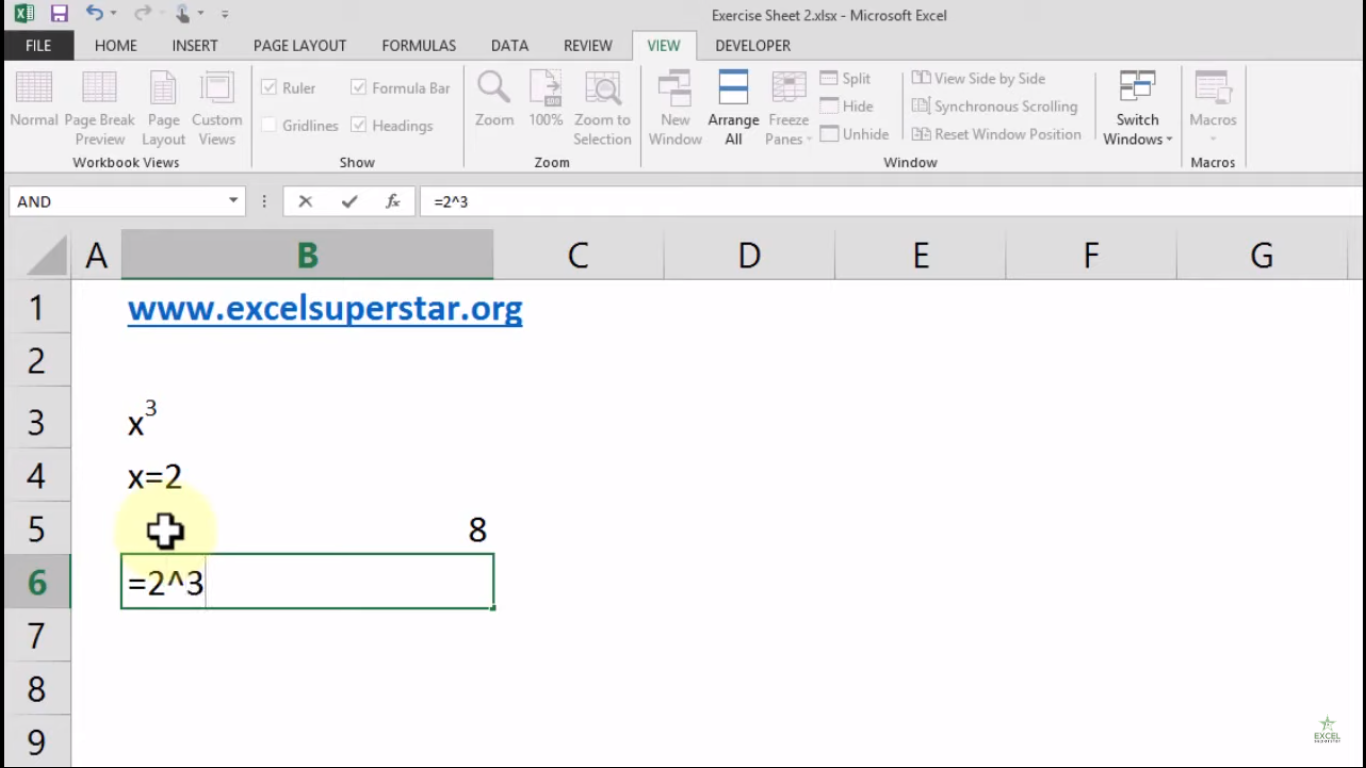Switch to the DEVELOPER tab

click(753, 45)
